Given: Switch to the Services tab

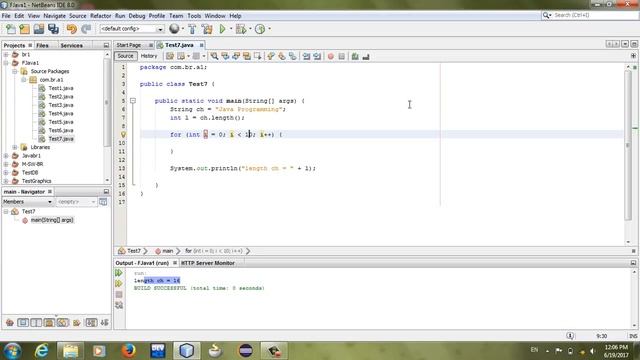Looking at the screenshot, I should 71,45.
